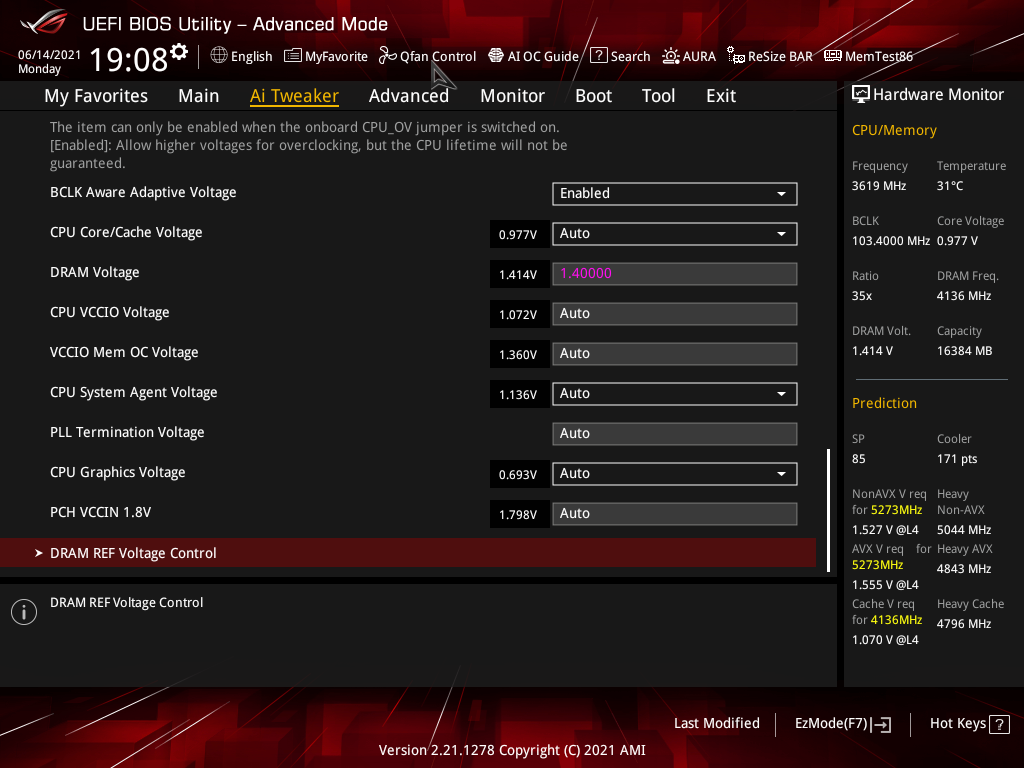
Task: Click the 06/14/2021 date text
Action: 49,55
